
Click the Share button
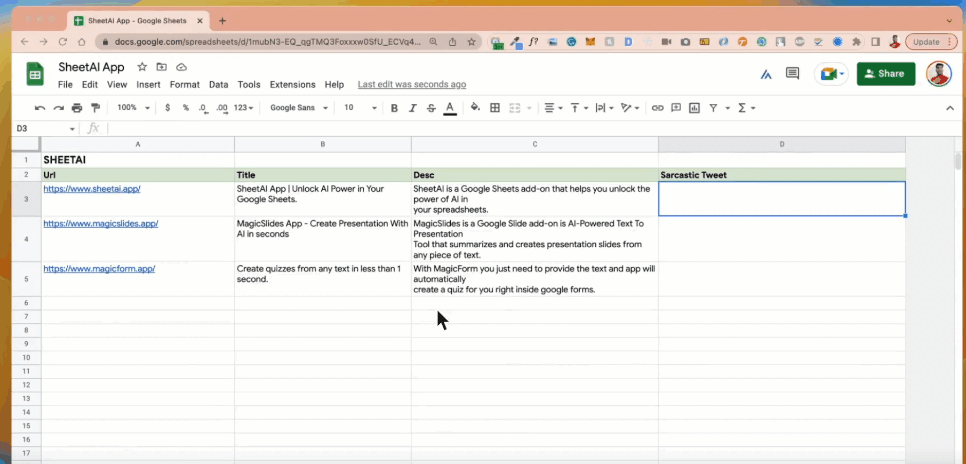[886, 74]
